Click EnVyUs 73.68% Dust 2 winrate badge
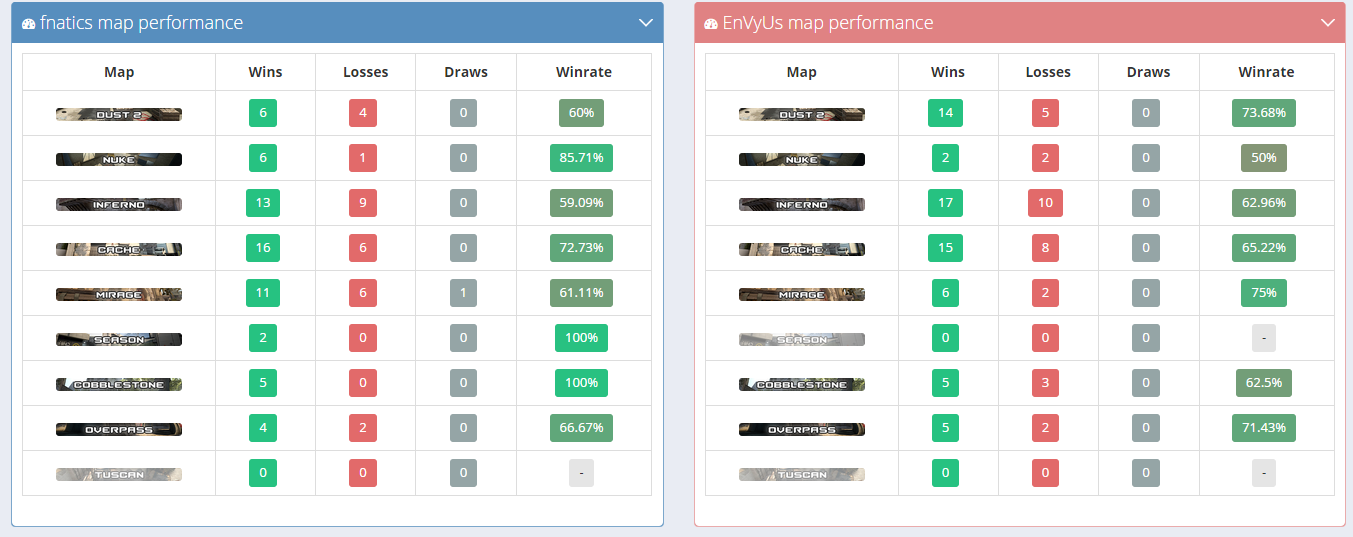The image size is (1353, 537). point(1264,113)
